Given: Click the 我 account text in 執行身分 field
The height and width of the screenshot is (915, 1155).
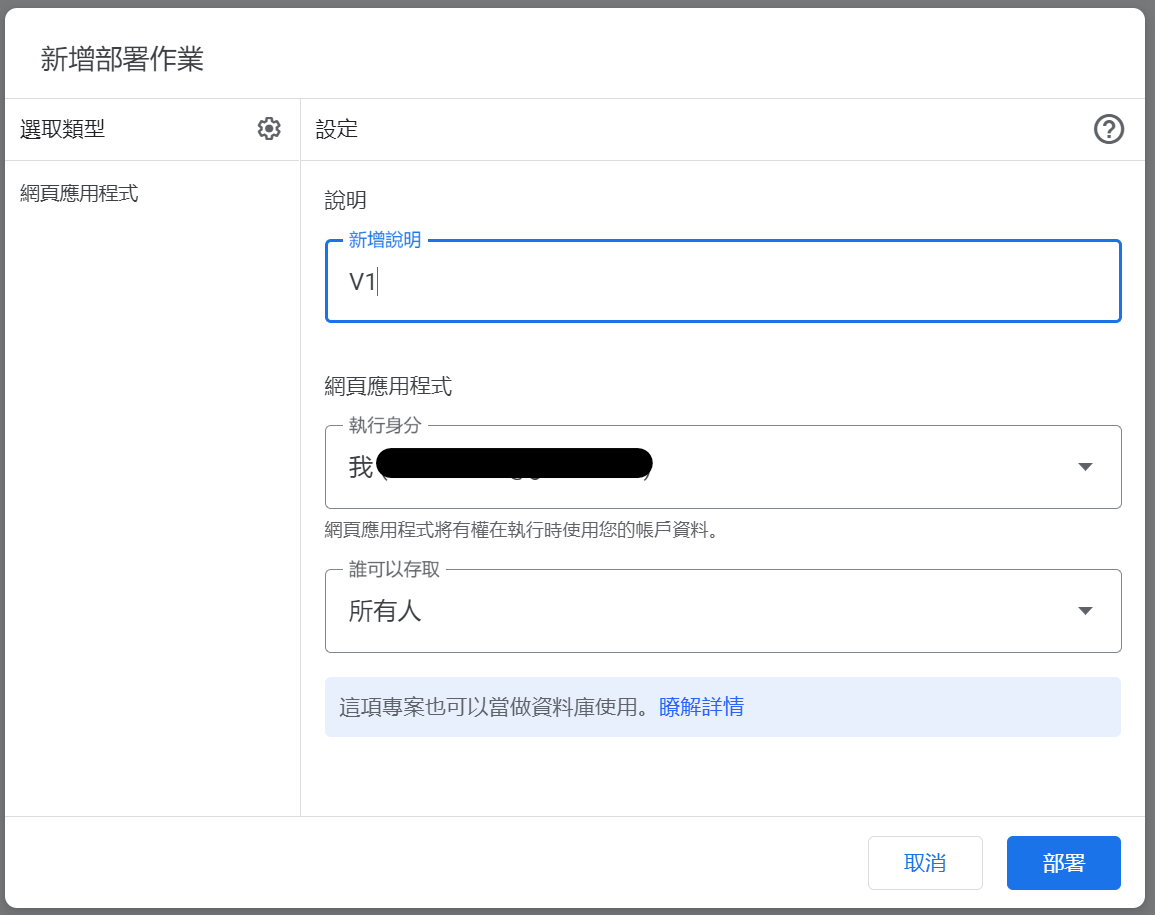Looking at the screenshot, I should pos(360,467).
